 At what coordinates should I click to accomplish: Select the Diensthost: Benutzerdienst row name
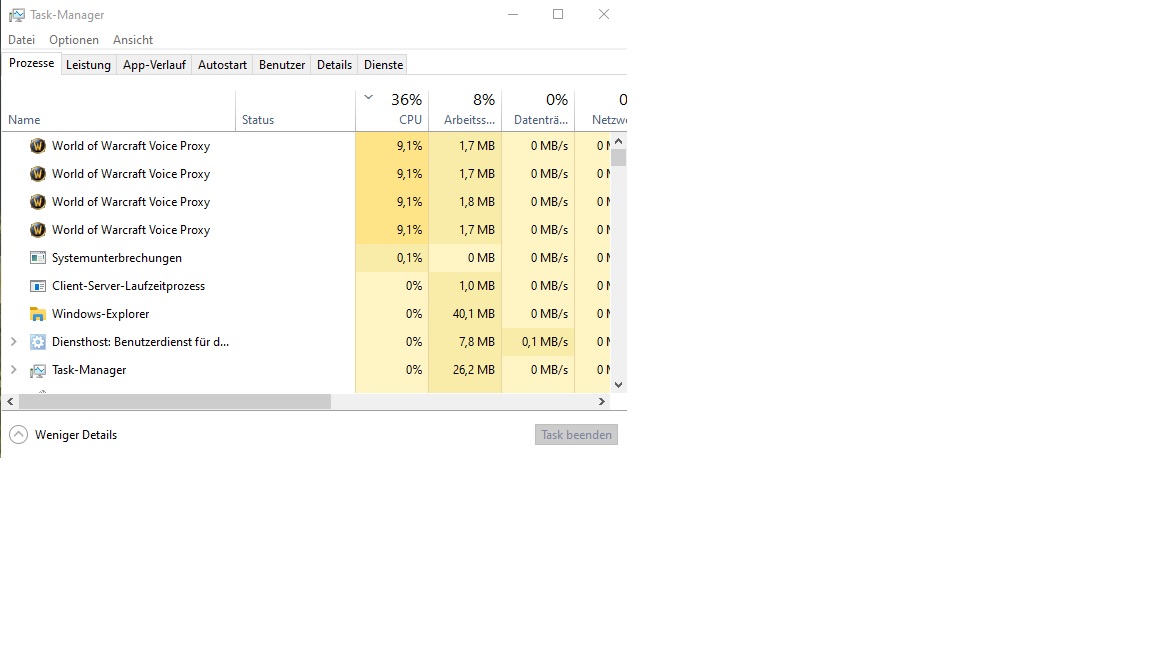[x=140, y=342]
